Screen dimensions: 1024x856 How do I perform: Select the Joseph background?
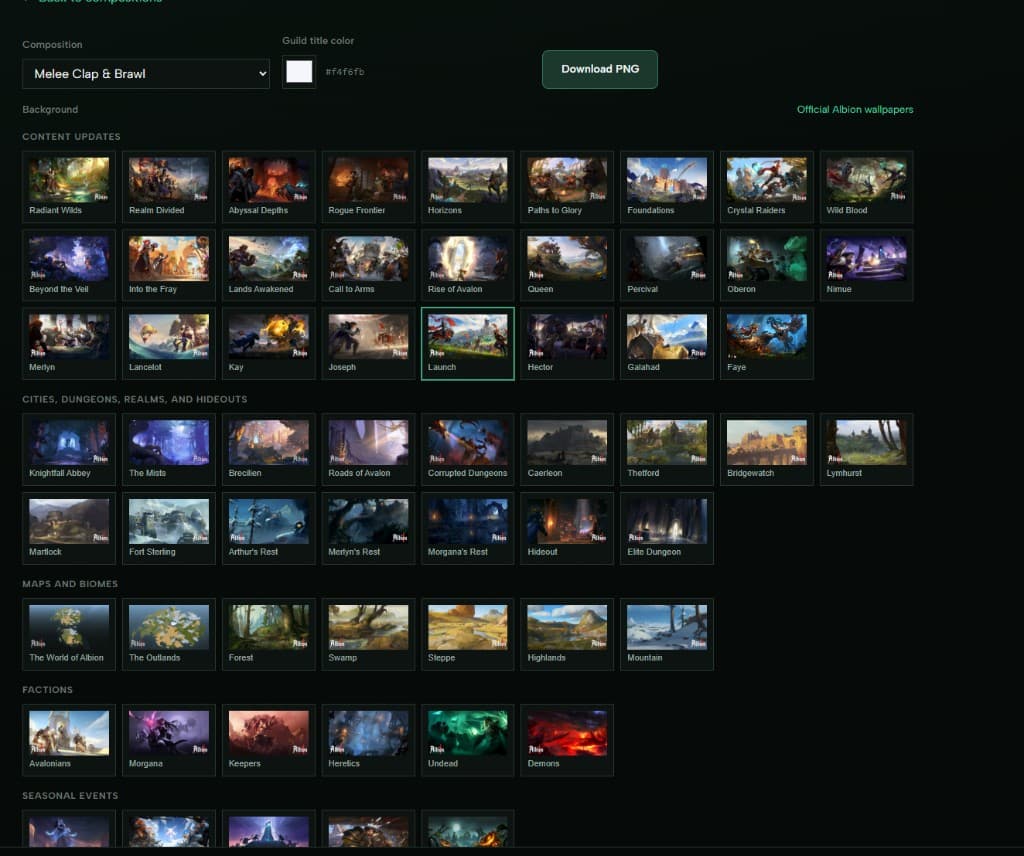click(x=368, y=343)
